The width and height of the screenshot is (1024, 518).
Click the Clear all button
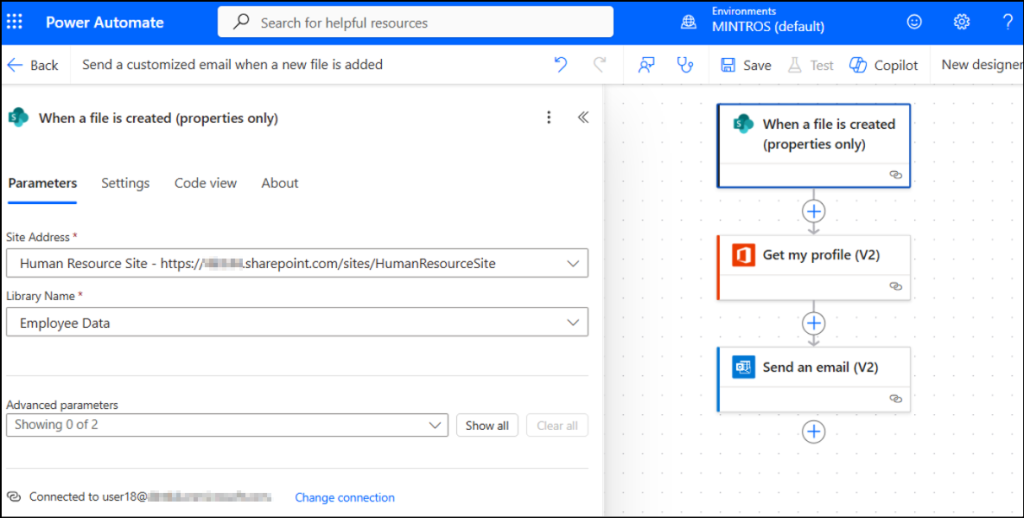[x=557, y=425]
